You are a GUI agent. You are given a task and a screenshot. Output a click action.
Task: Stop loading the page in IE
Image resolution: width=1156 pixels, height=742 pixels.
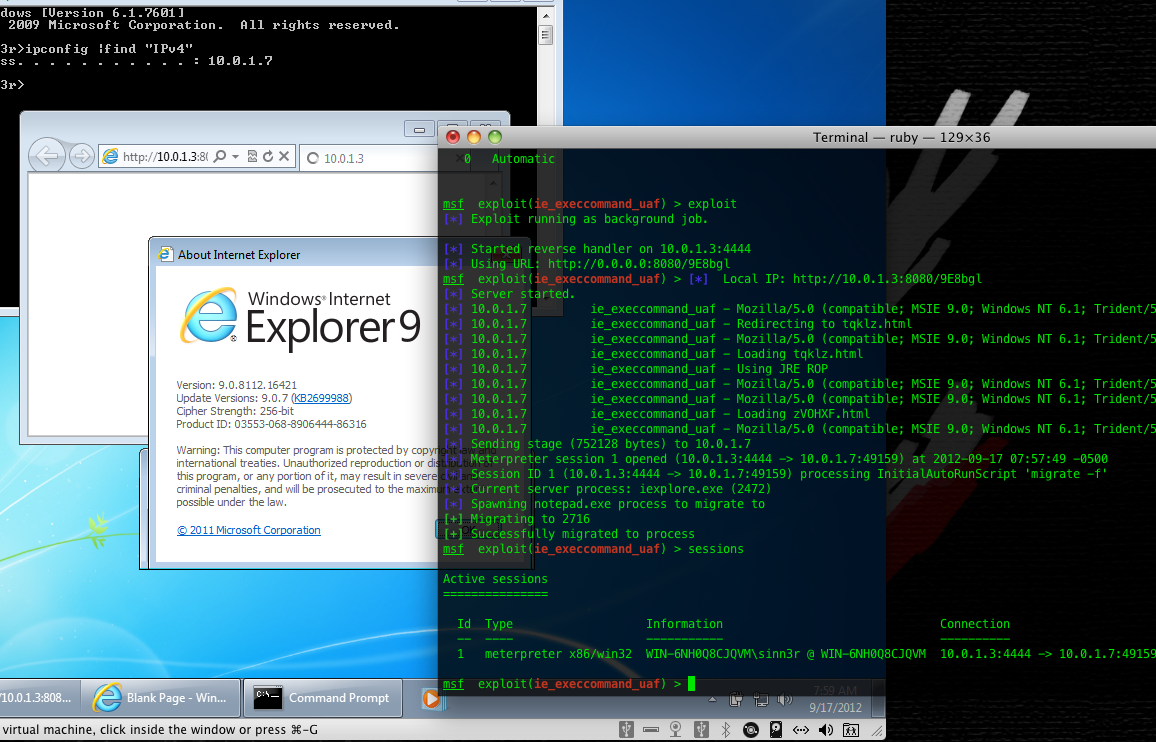[x=284, y=157]
